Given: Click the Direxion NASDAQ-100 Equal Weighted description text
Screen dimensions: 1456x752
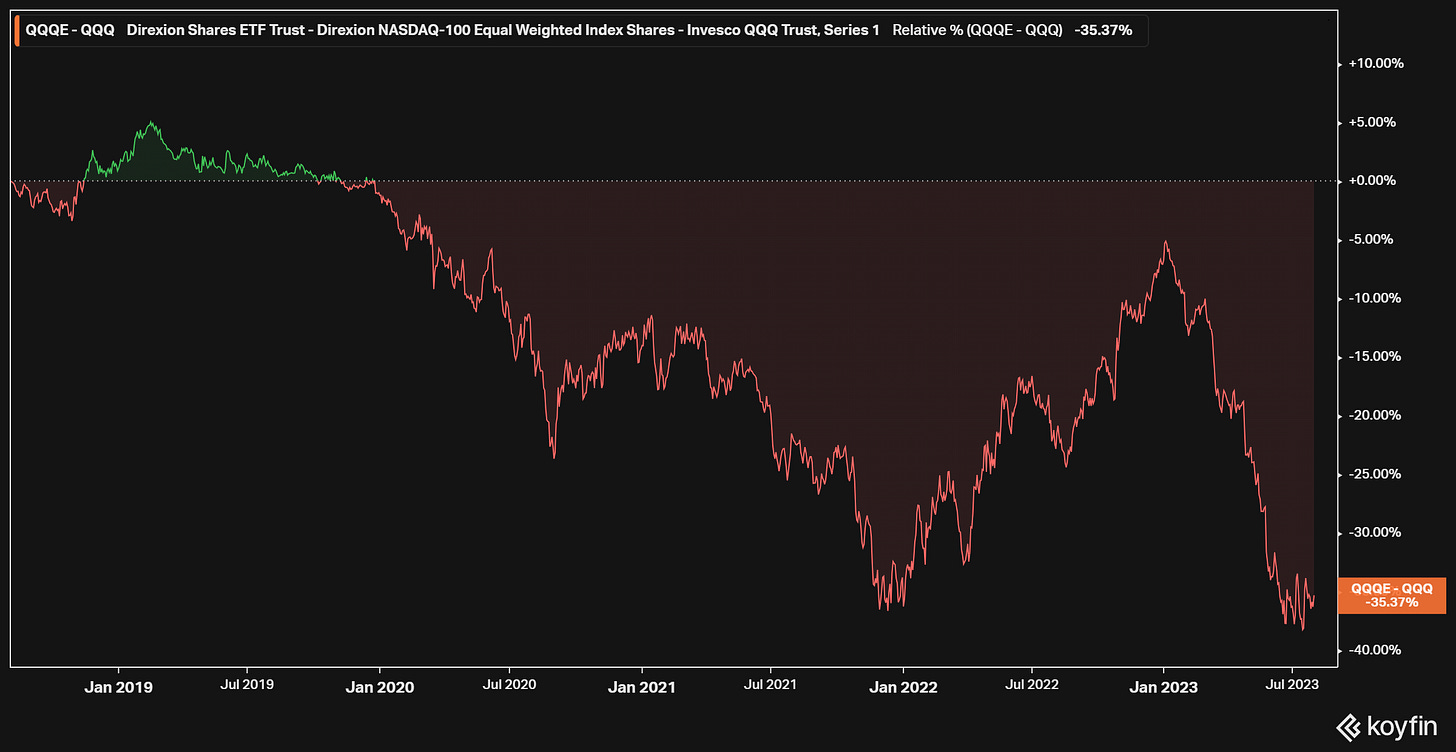Looking at the screenshot, I should [x=503, y=31].
